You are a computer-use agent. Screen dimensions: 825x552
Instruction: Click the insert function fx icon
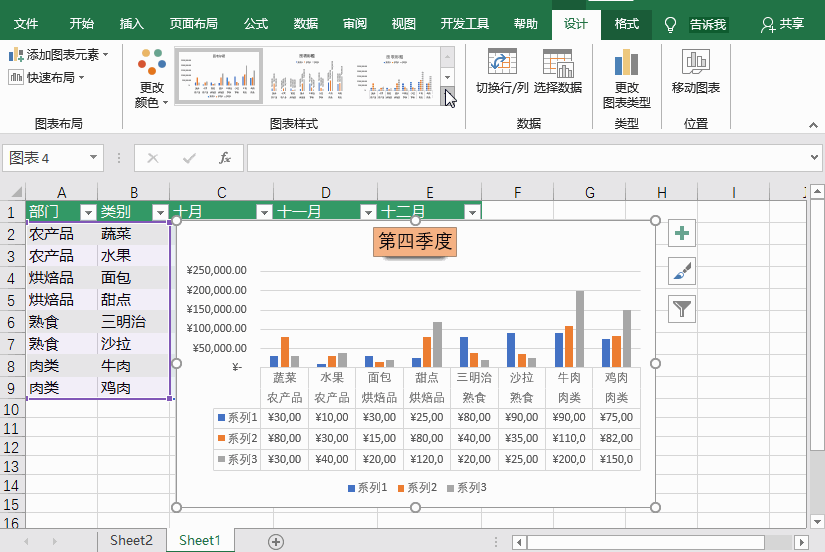225,158
